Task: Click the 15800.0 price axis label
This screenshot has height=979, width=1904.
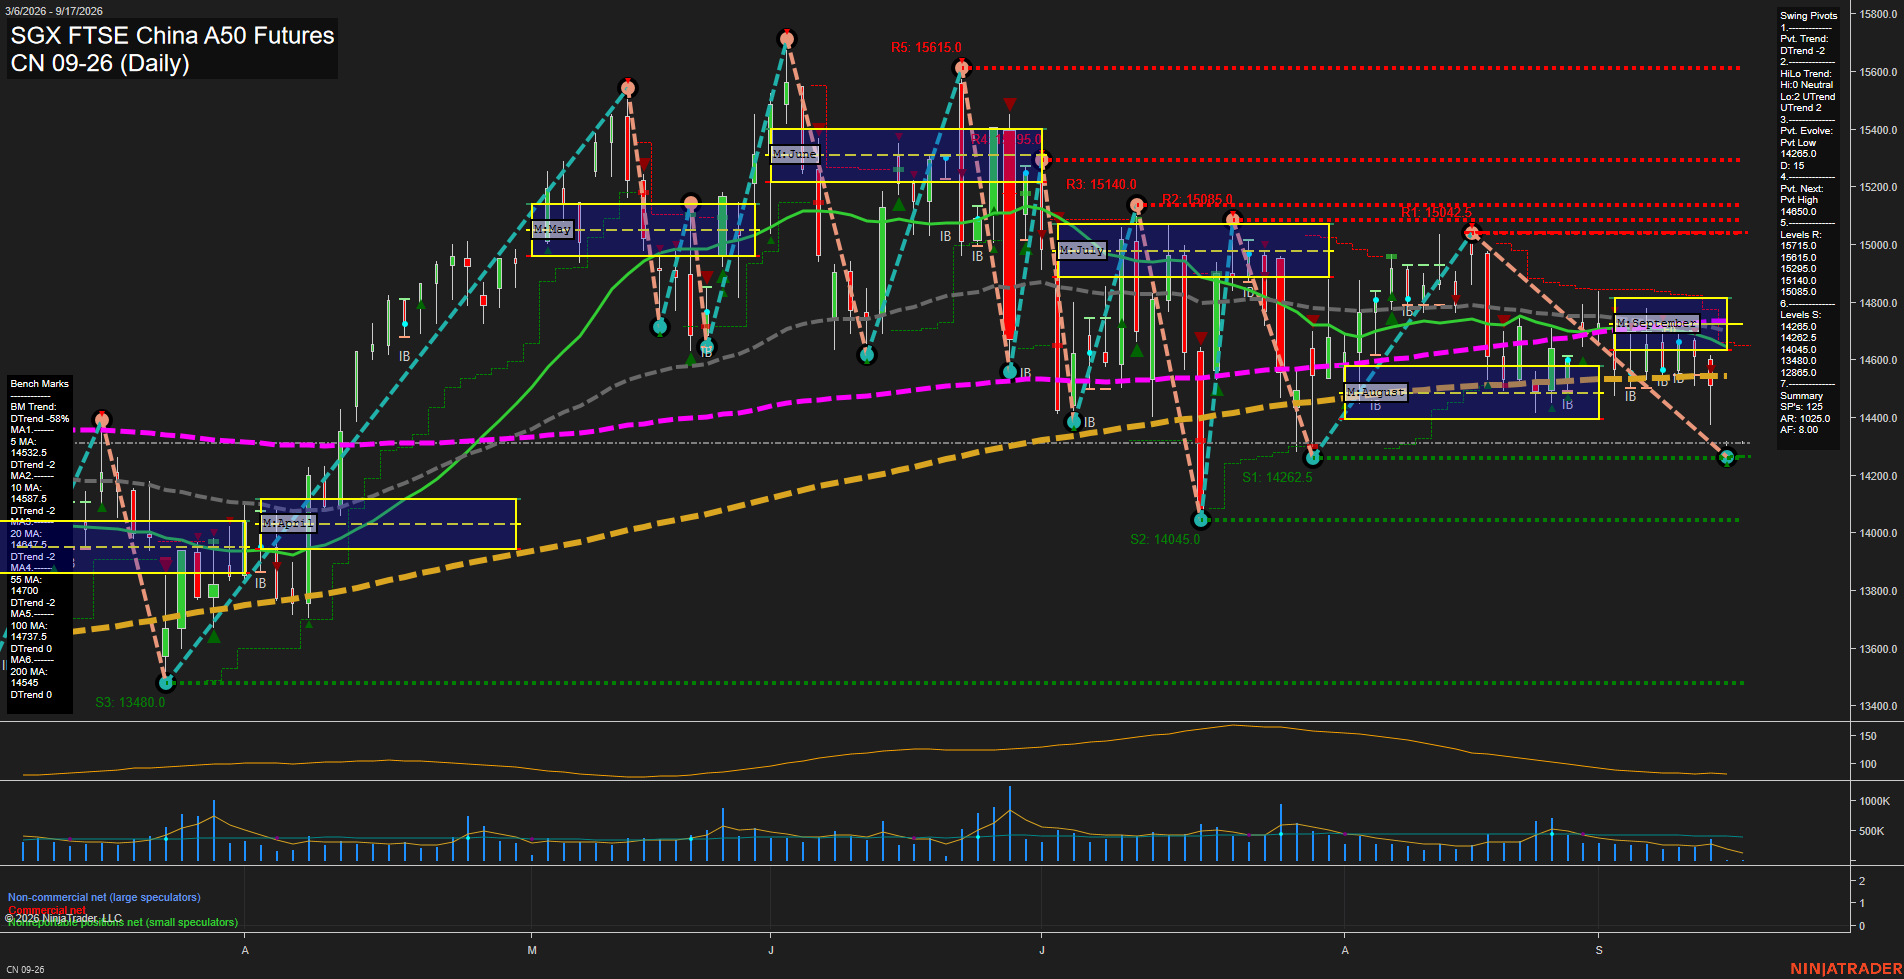Action: click(1878, 14)
